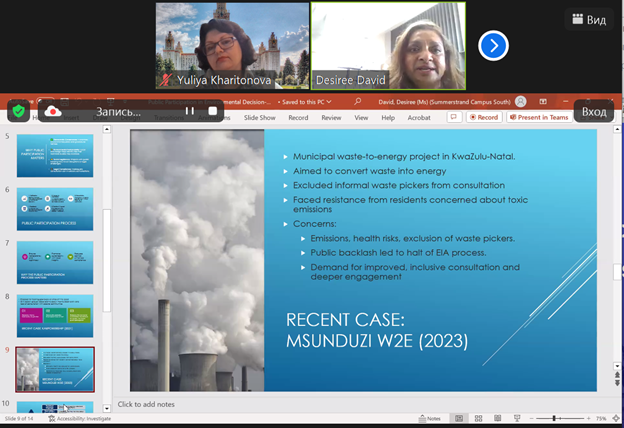Go to next slide double-arrow button
The image size is (624, 428).
(x=617, y=383)
